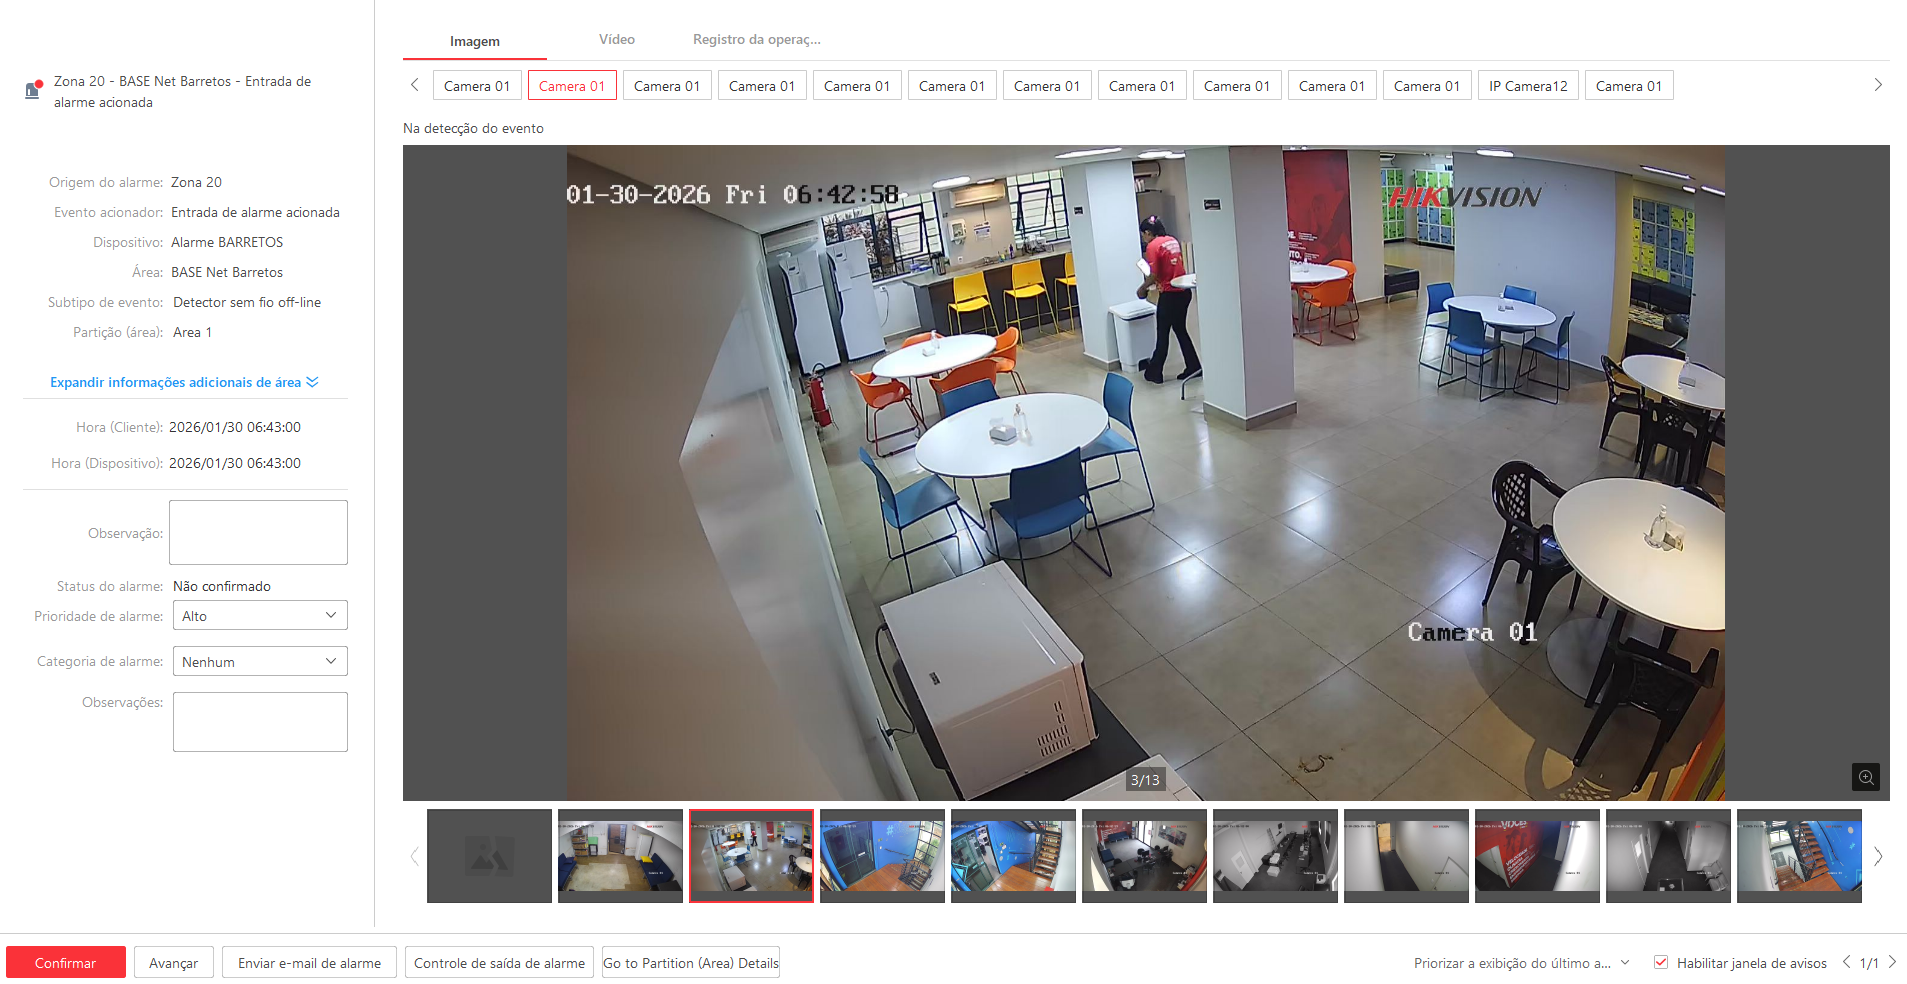Go to next alarm page arrow
Image resolution: width=1907 pixels, height=984 pixels.
[x=1892, y=962]
